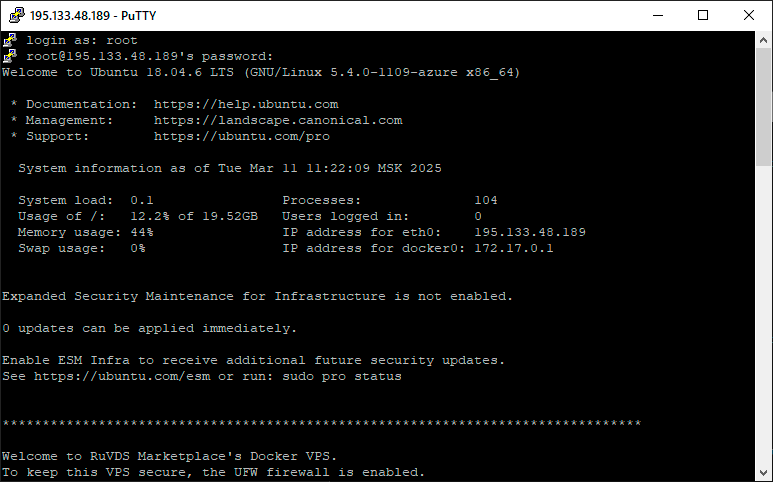
Task: Click the 'Welcome to Ubuntu 18.04.6 LTS' line
Action: [x=261, y=72]
